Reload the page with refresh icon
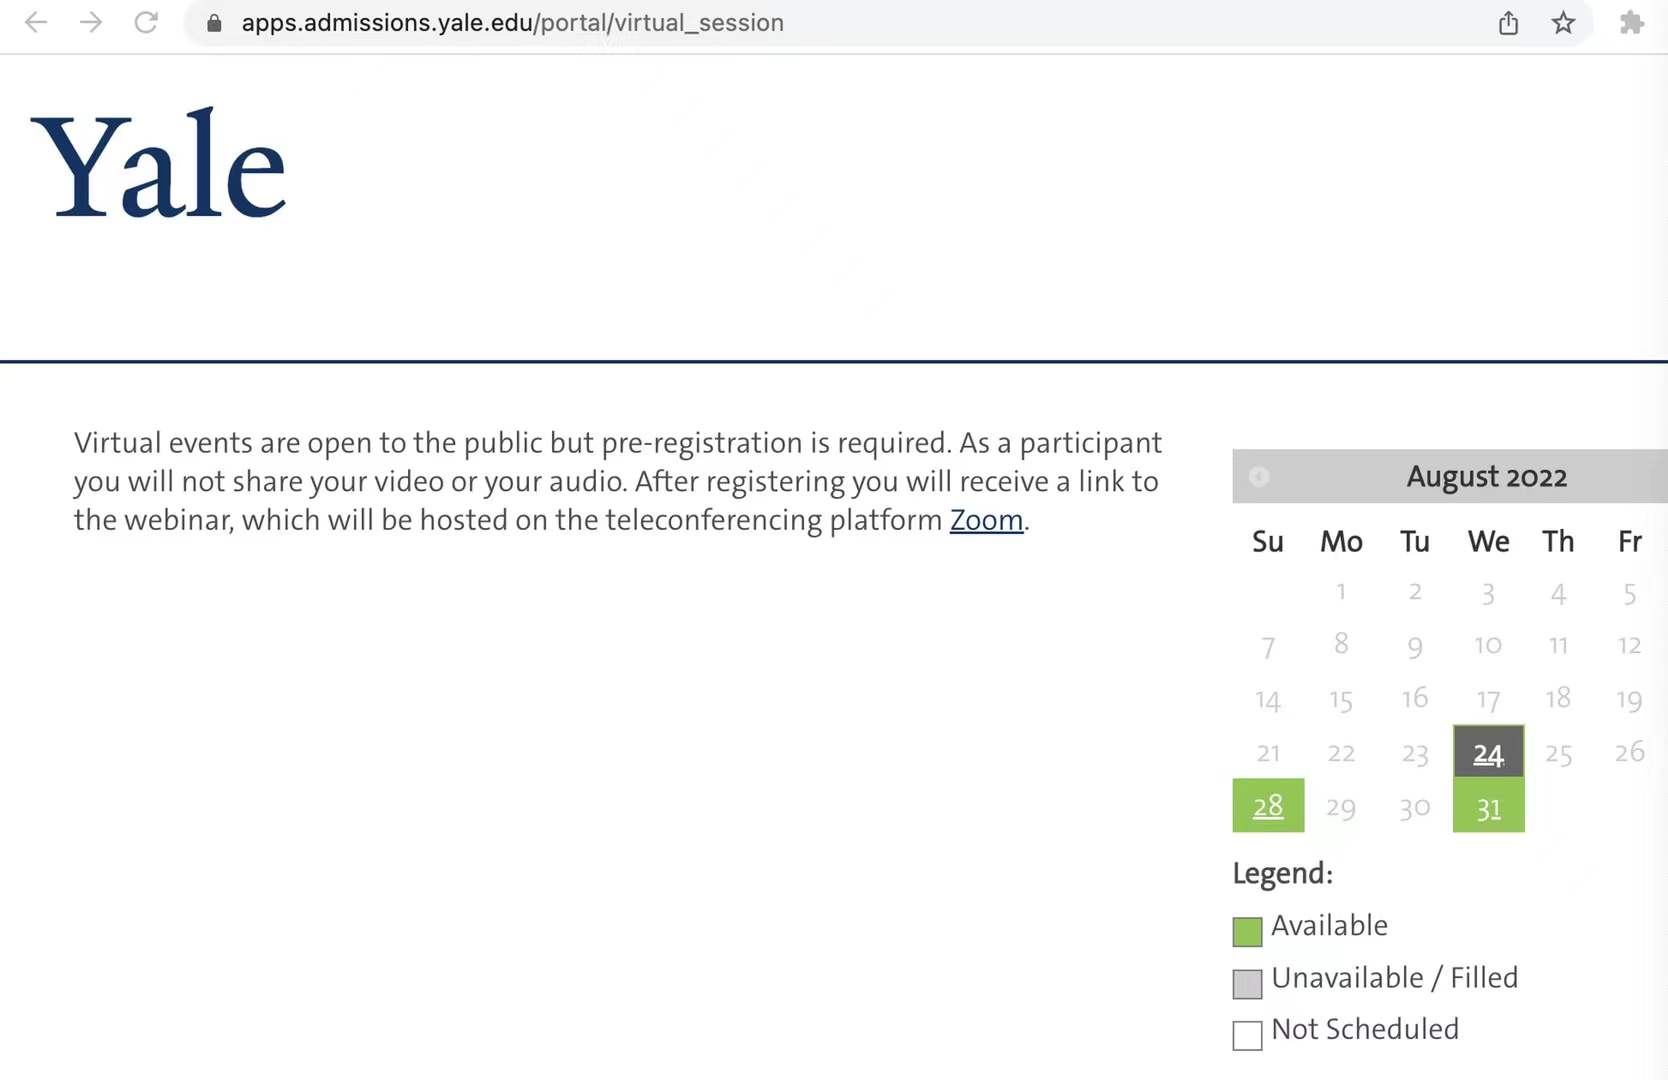Viewport: 1668px width, 1080px height. tap(146, 22)
